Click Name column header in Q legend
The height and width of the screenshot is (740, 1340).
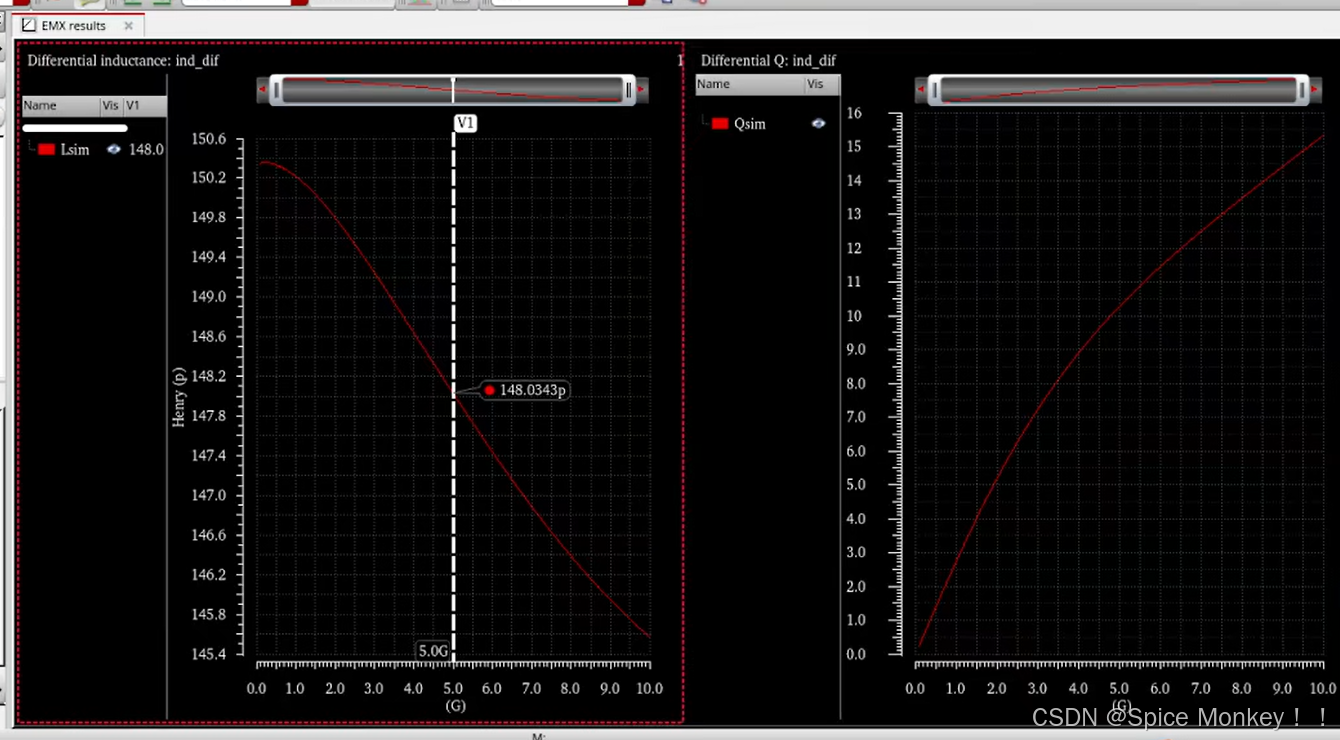point(750,84)
